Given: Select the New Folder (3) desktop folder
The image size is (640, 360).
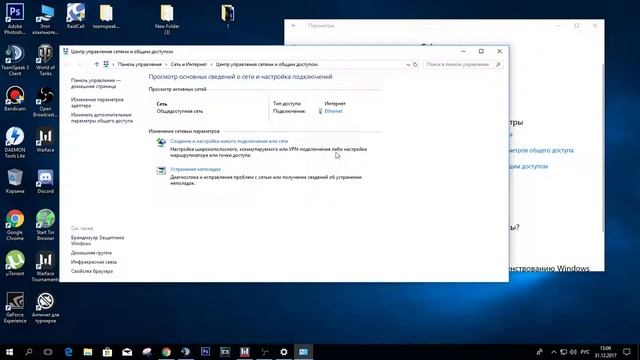Looking at the screenshot, I should coord(167,19).
